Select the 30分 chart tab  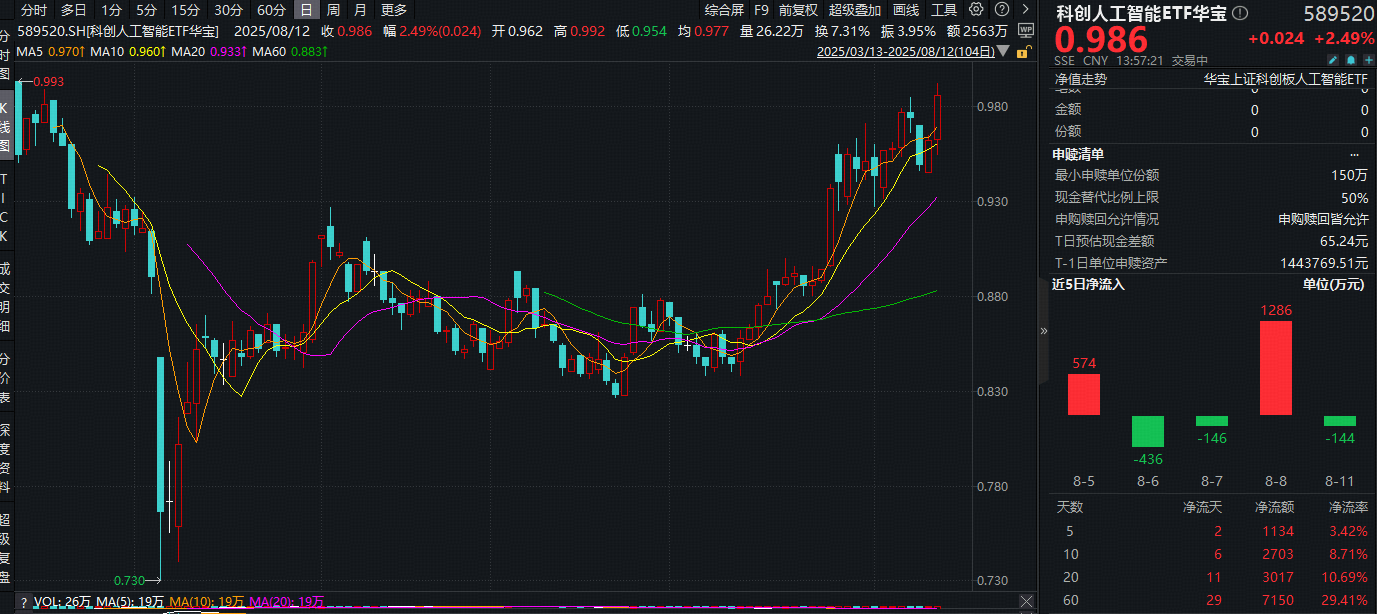click(228, 10)
